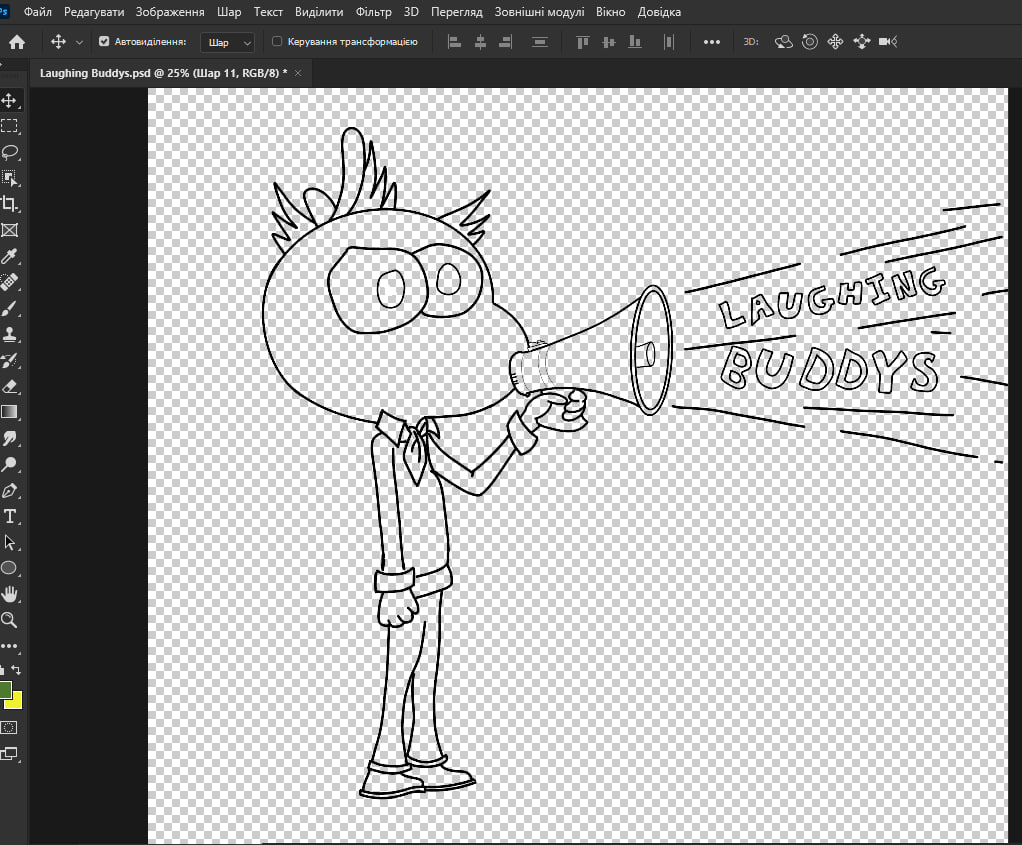
Task: Open the Текст menu
Action: click(268, 12)
